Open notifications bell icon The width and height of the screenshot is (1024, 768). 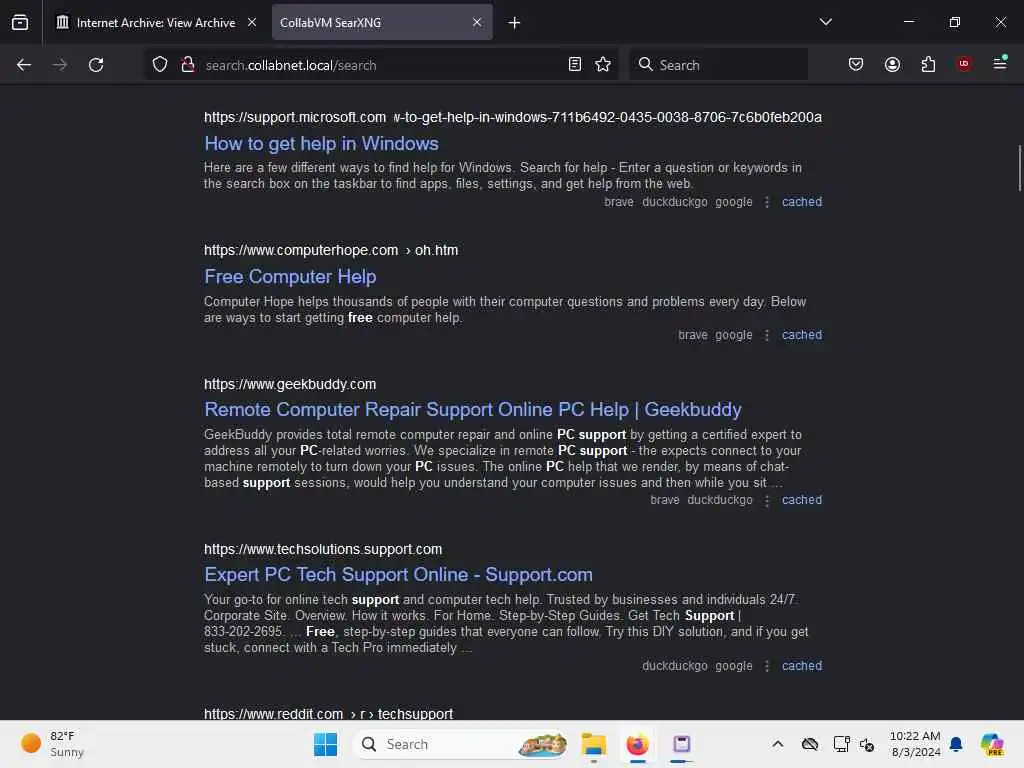pyautogui.click(x=956, y=744)
